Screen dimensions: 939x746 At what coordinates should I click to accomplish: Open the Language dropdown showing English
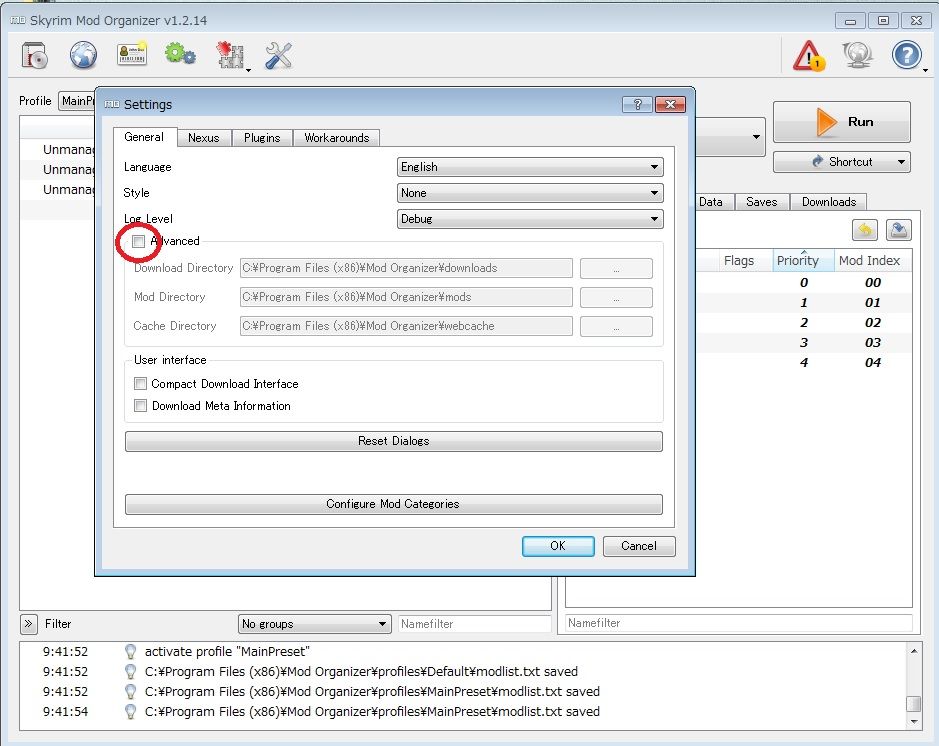click(x=530, y=167)
